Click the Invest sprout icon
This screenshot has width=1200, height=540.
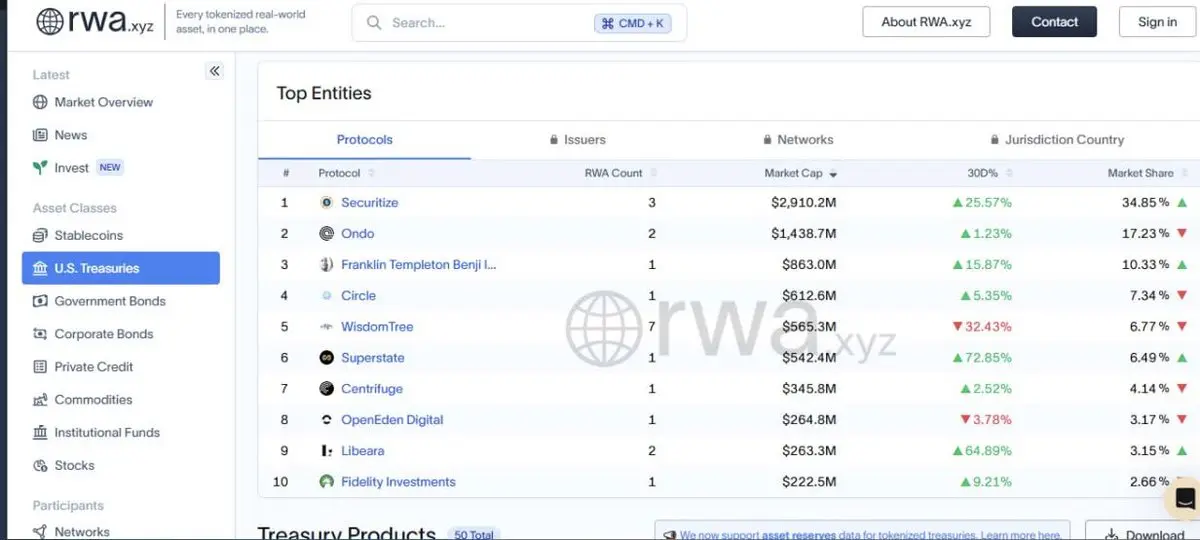point(40,168)
